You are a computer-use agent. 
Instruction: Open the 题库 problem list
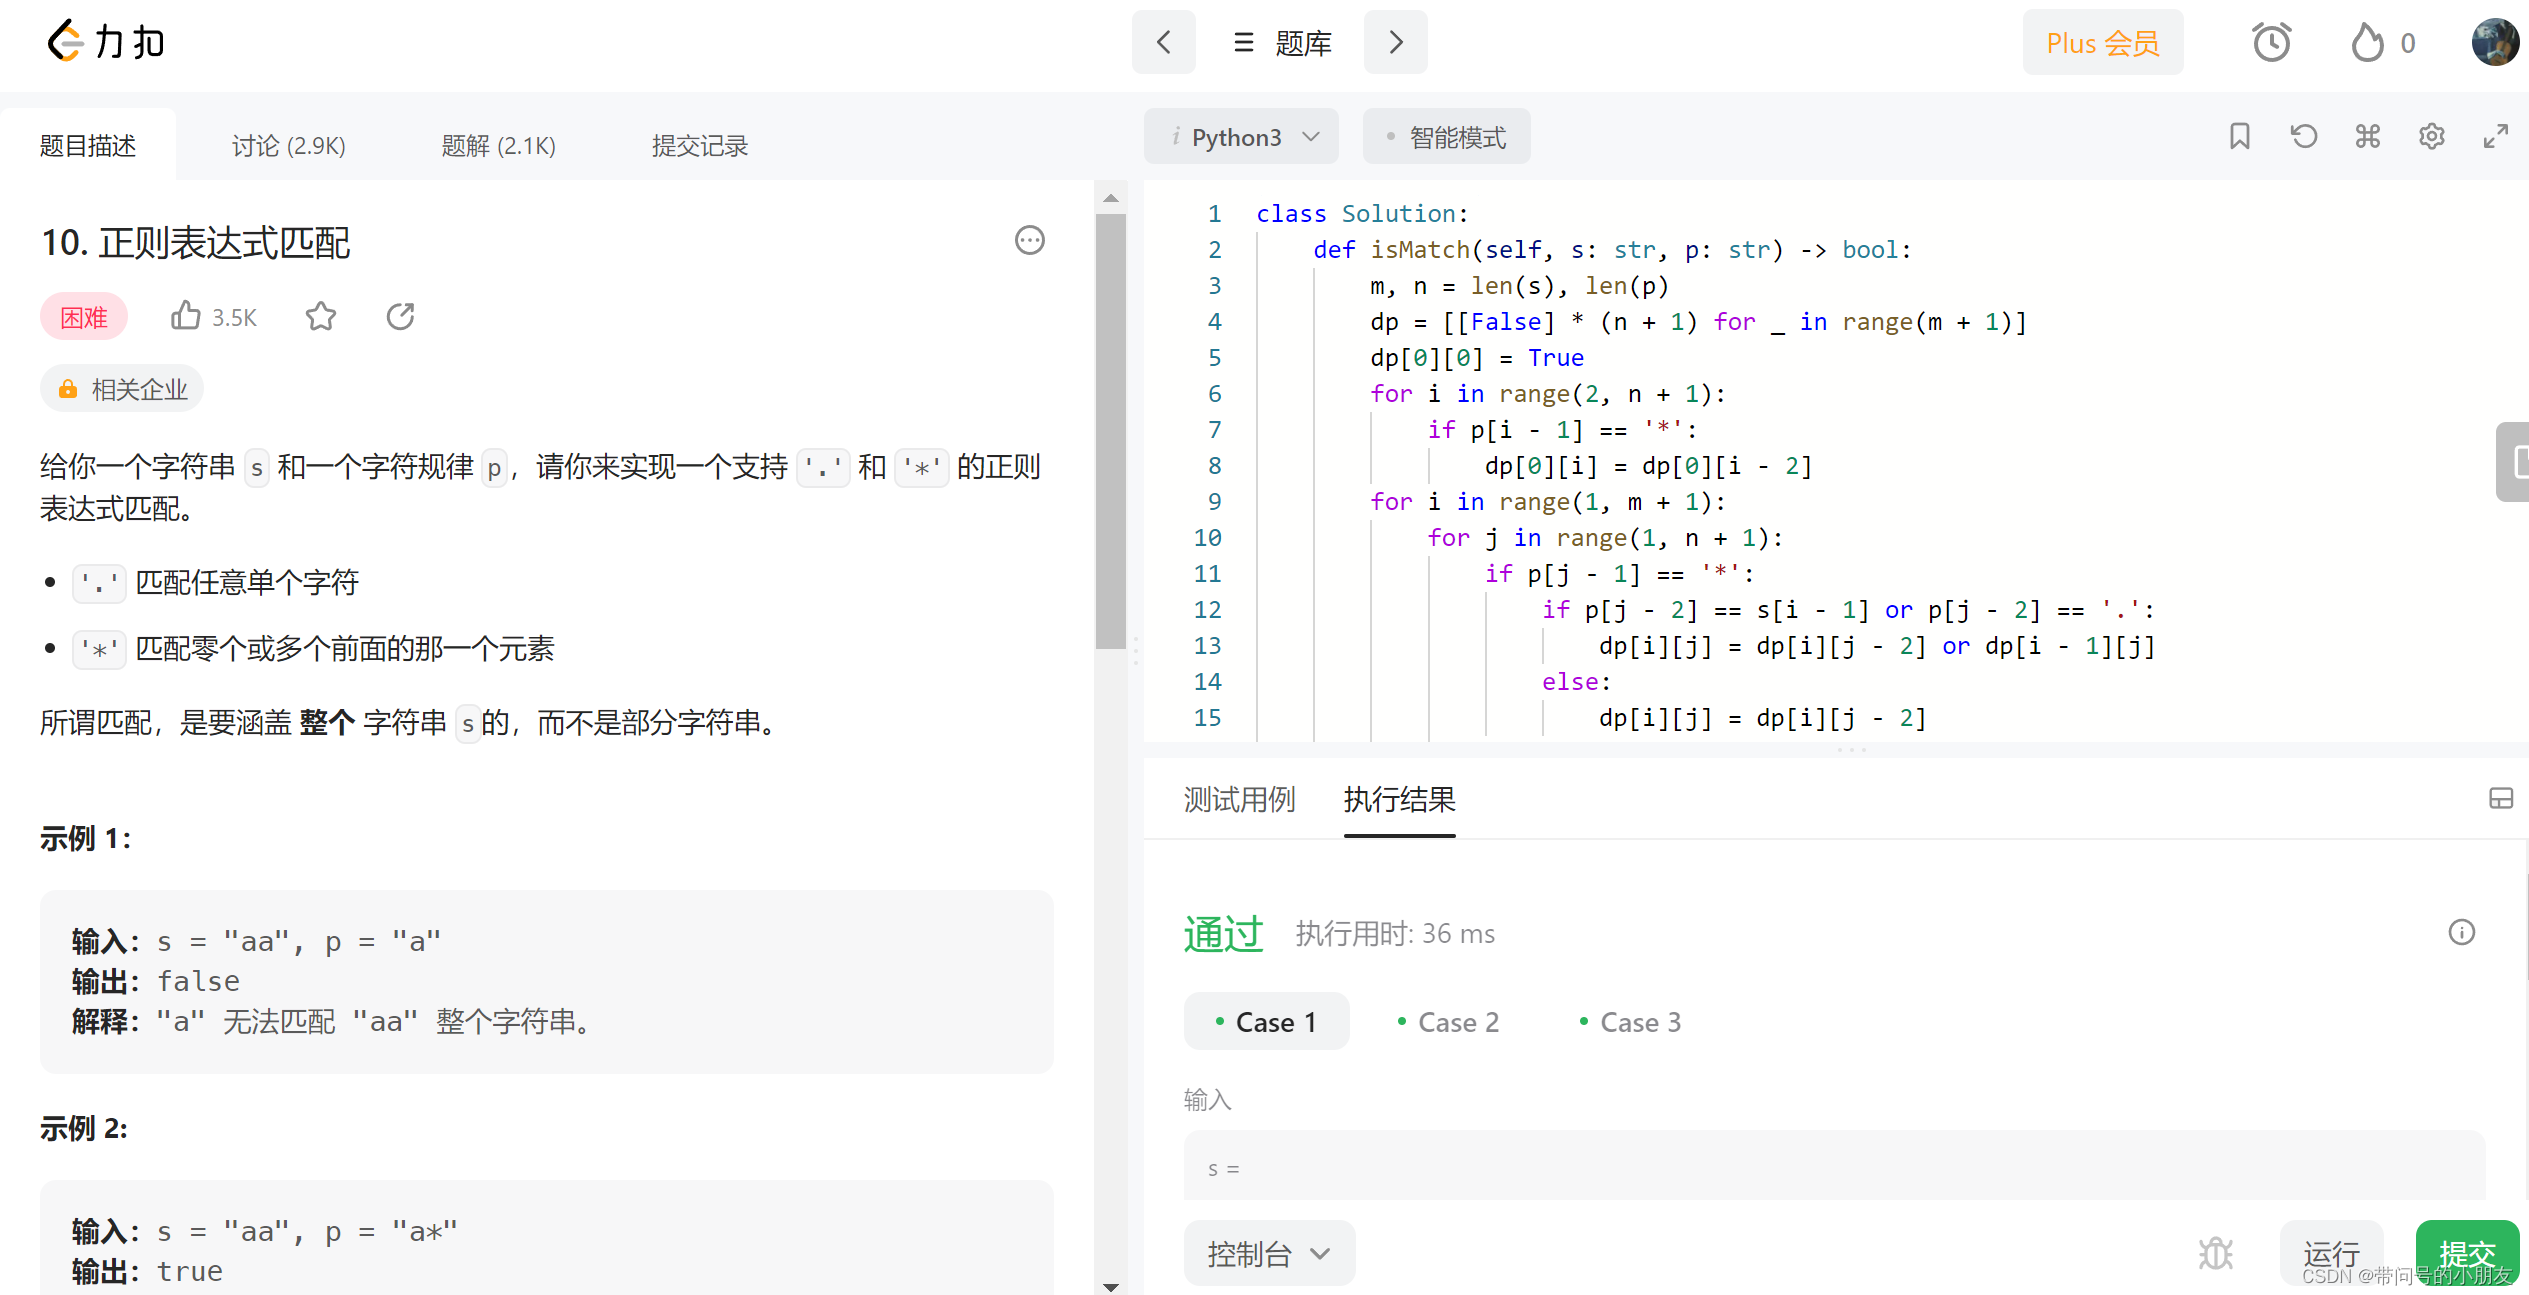pyautogui.click(x=1282, y=43)
